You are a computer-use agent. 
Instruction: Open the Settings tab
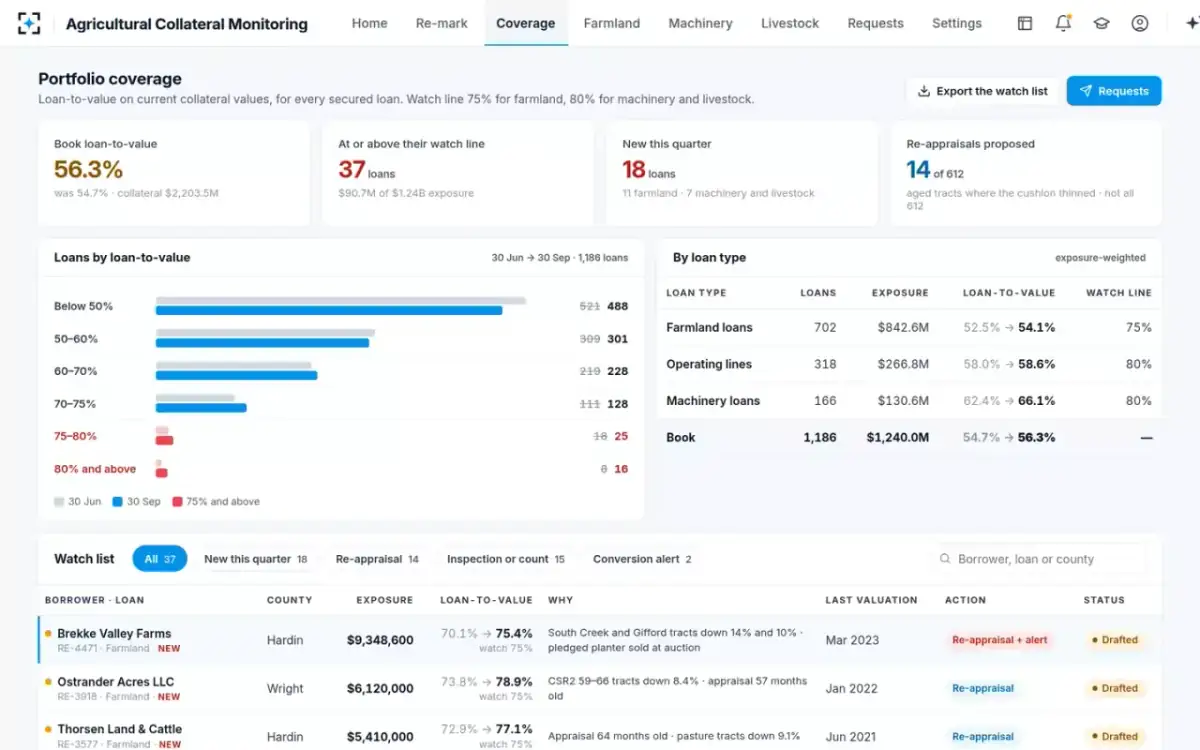[x=957, y=23]
